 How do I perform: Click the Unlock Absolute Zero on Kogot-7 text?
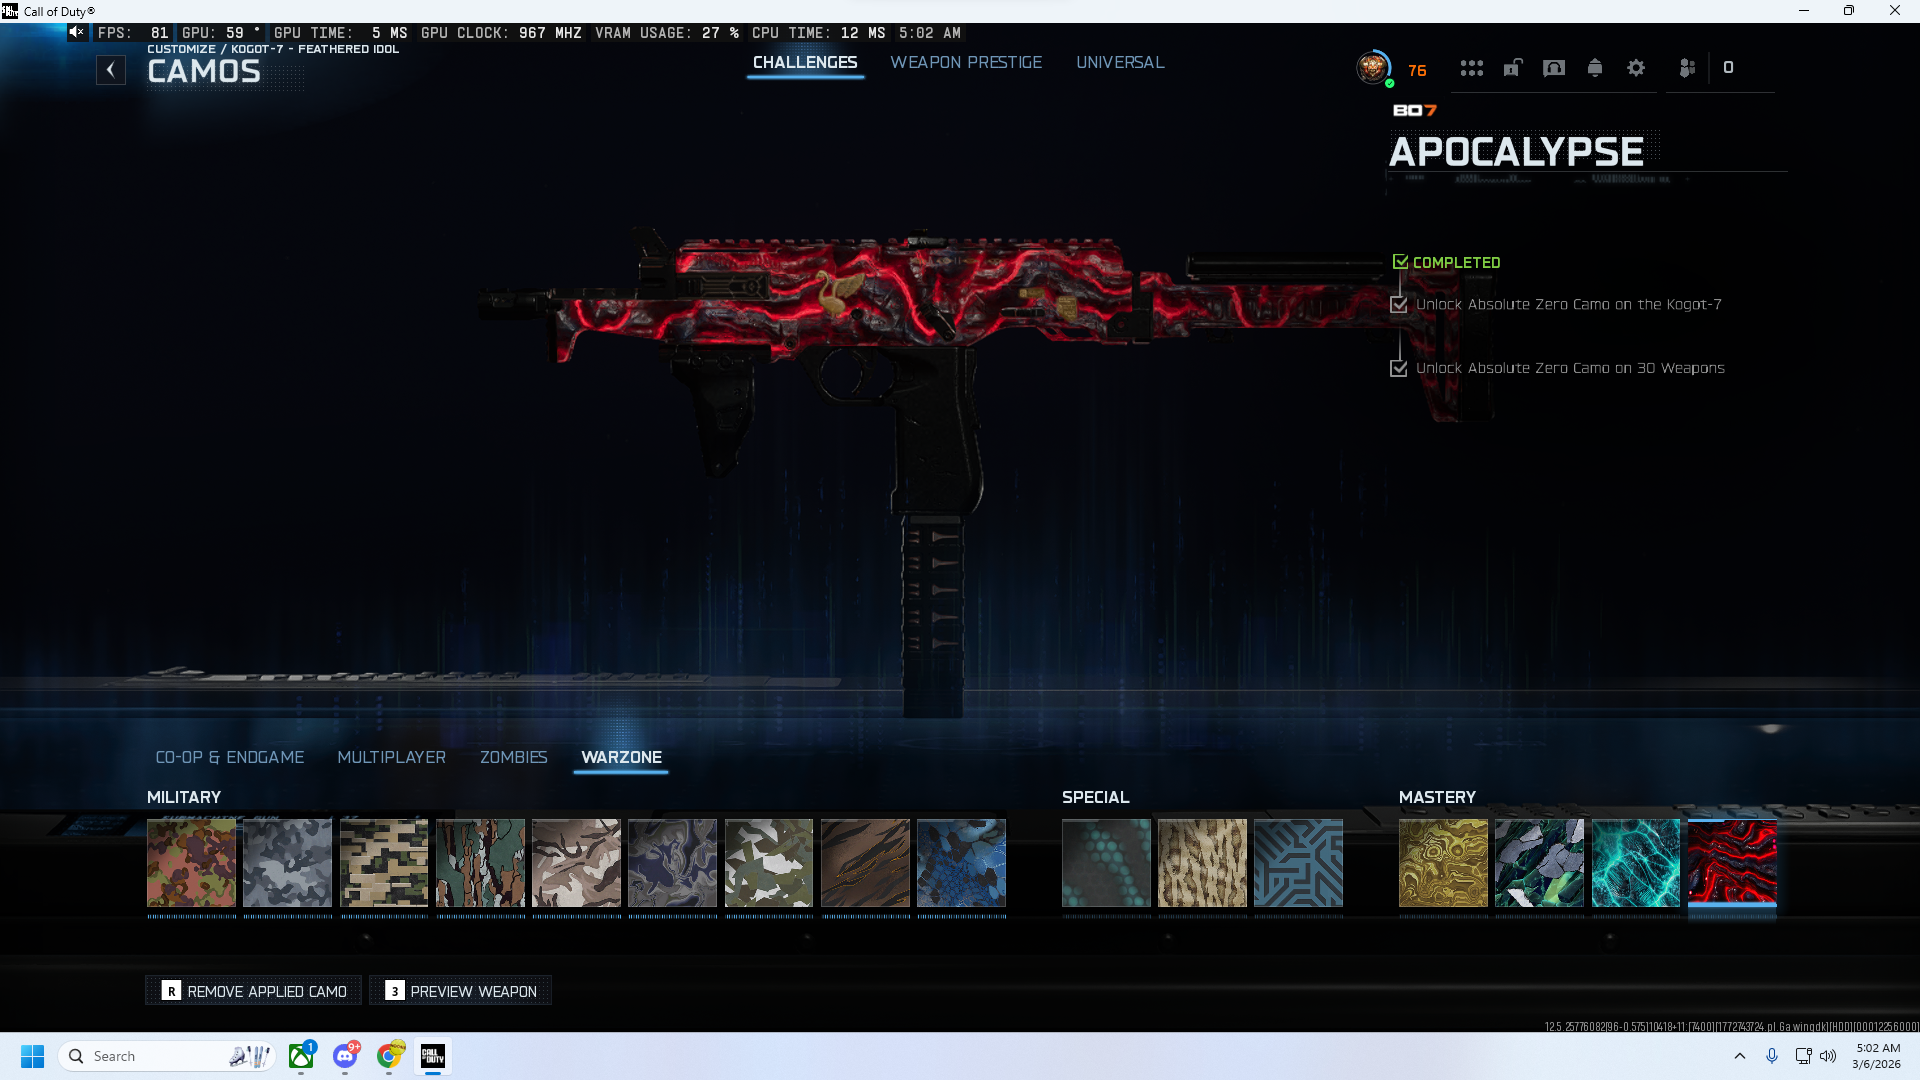(x=1569, y=304)
